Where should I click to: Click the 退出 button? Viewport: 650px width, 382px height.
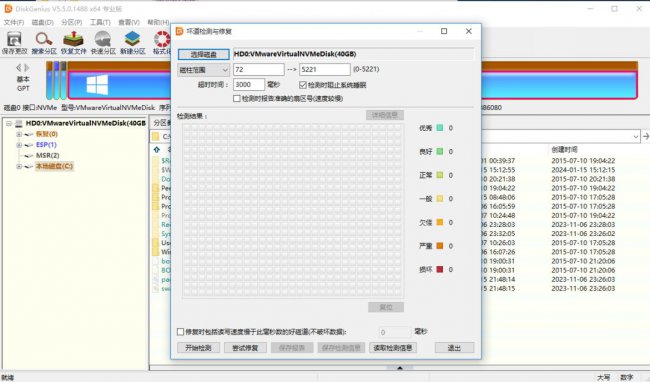[454, 348]
